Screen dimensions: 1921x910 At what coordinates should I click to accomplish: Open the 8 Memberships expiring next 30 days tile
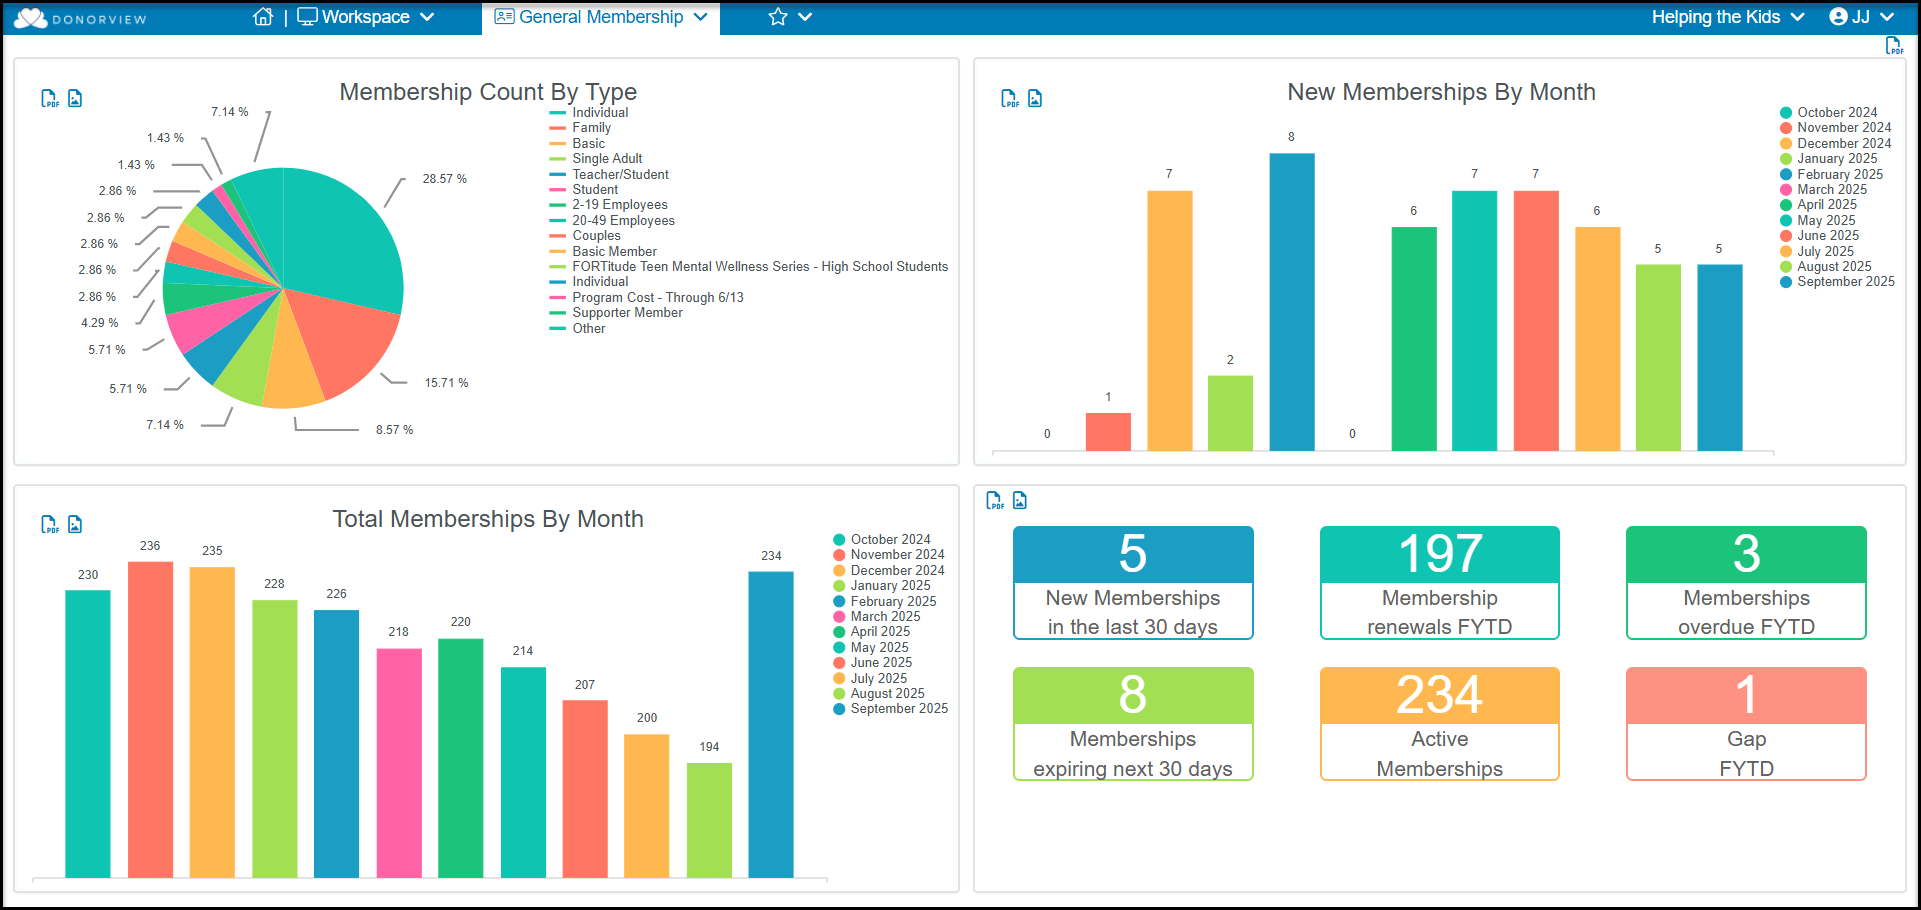click(x=1133, y=724)
